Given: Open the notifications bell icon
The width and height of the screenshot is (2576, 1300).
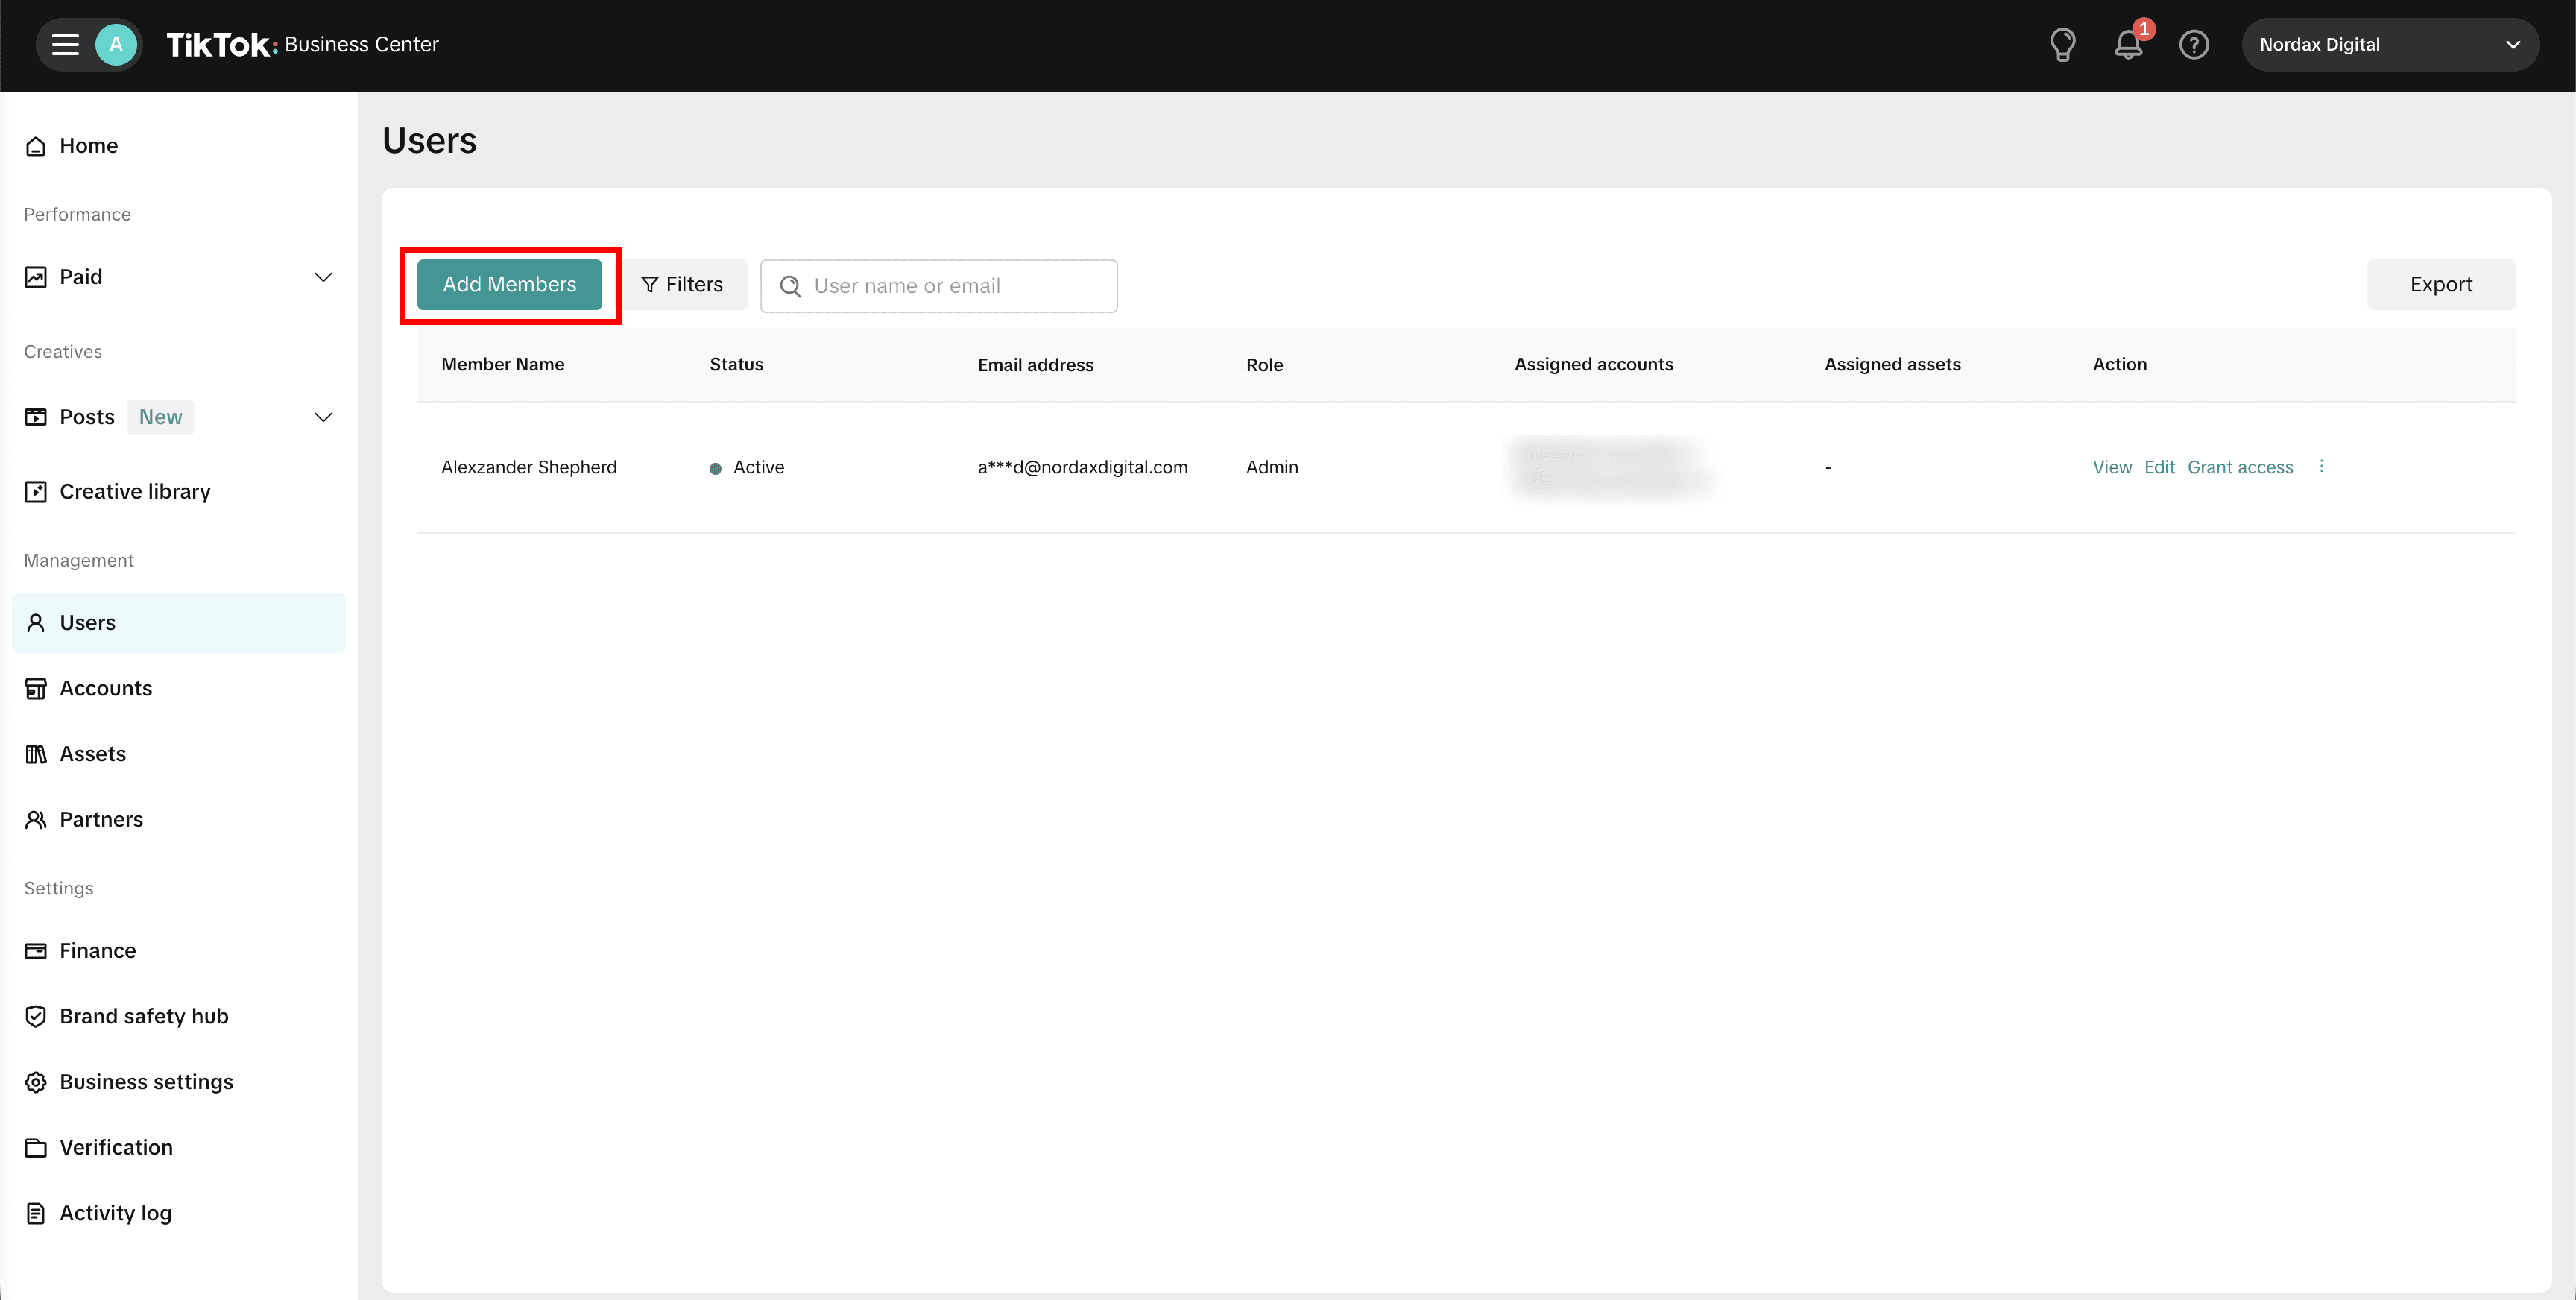Looking at the screenshot, I should click(2128, 44).
